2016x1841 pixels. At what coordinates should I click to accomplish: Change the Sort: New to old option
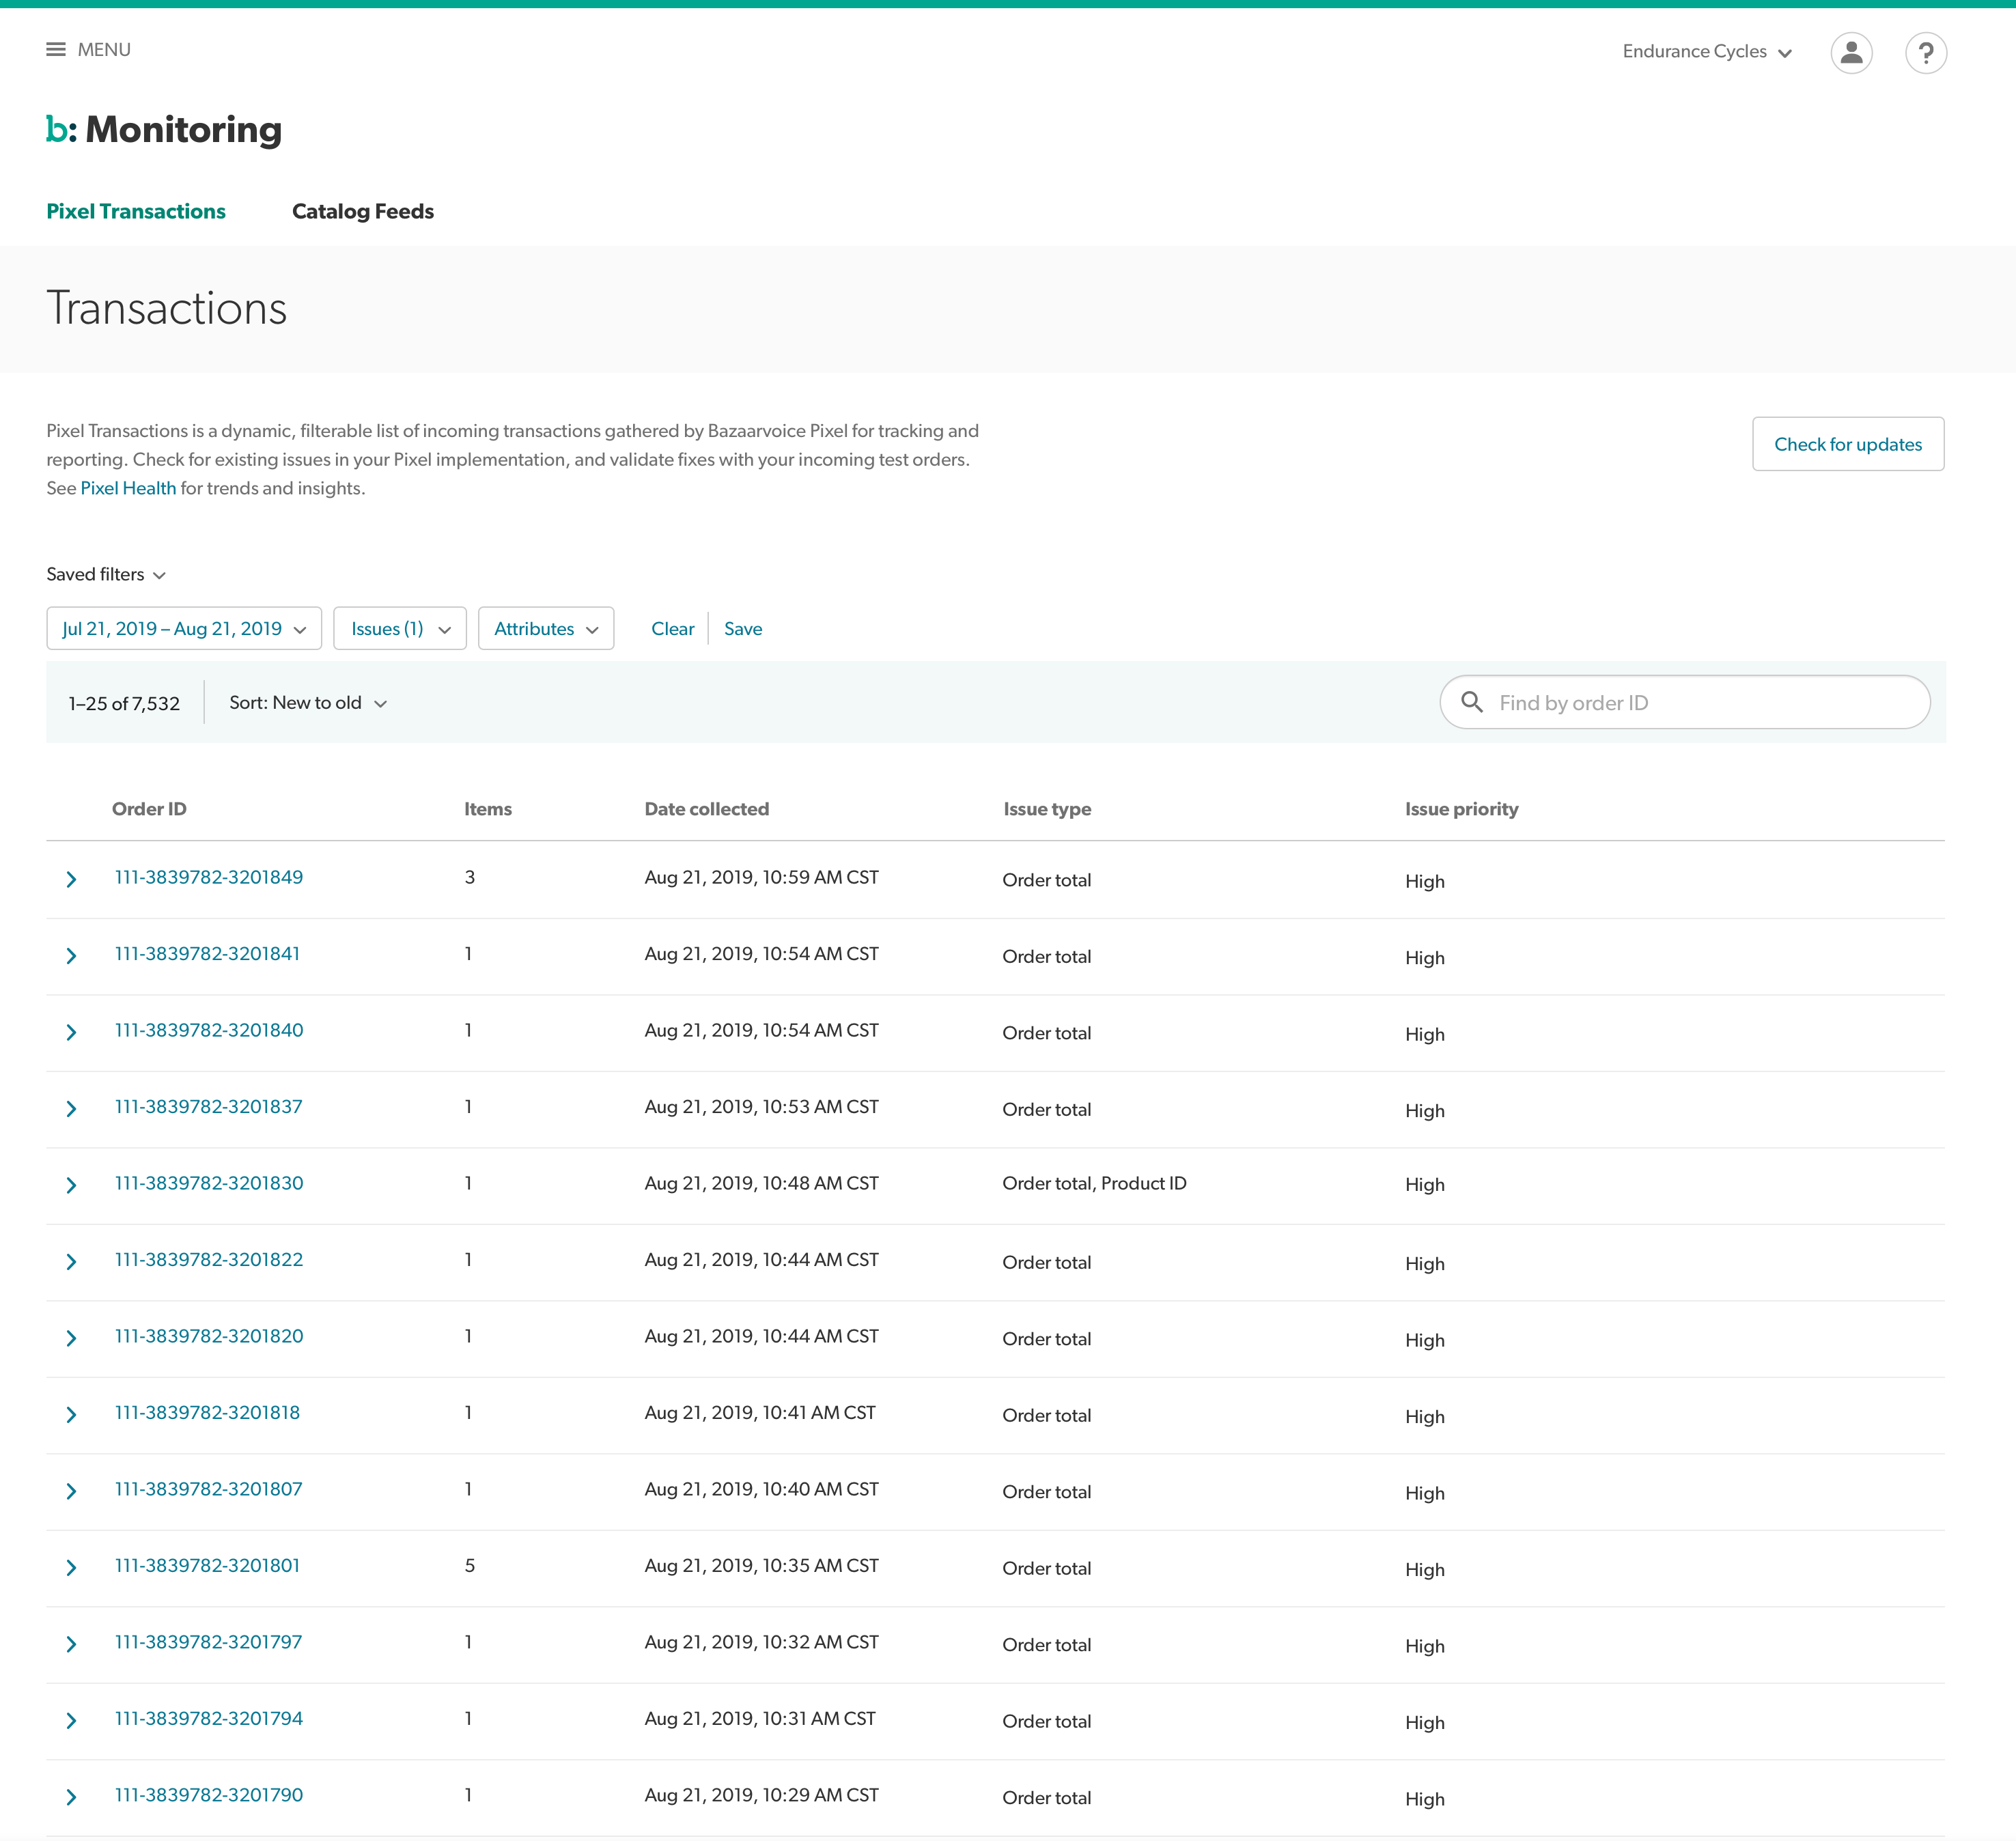point(308,703)
